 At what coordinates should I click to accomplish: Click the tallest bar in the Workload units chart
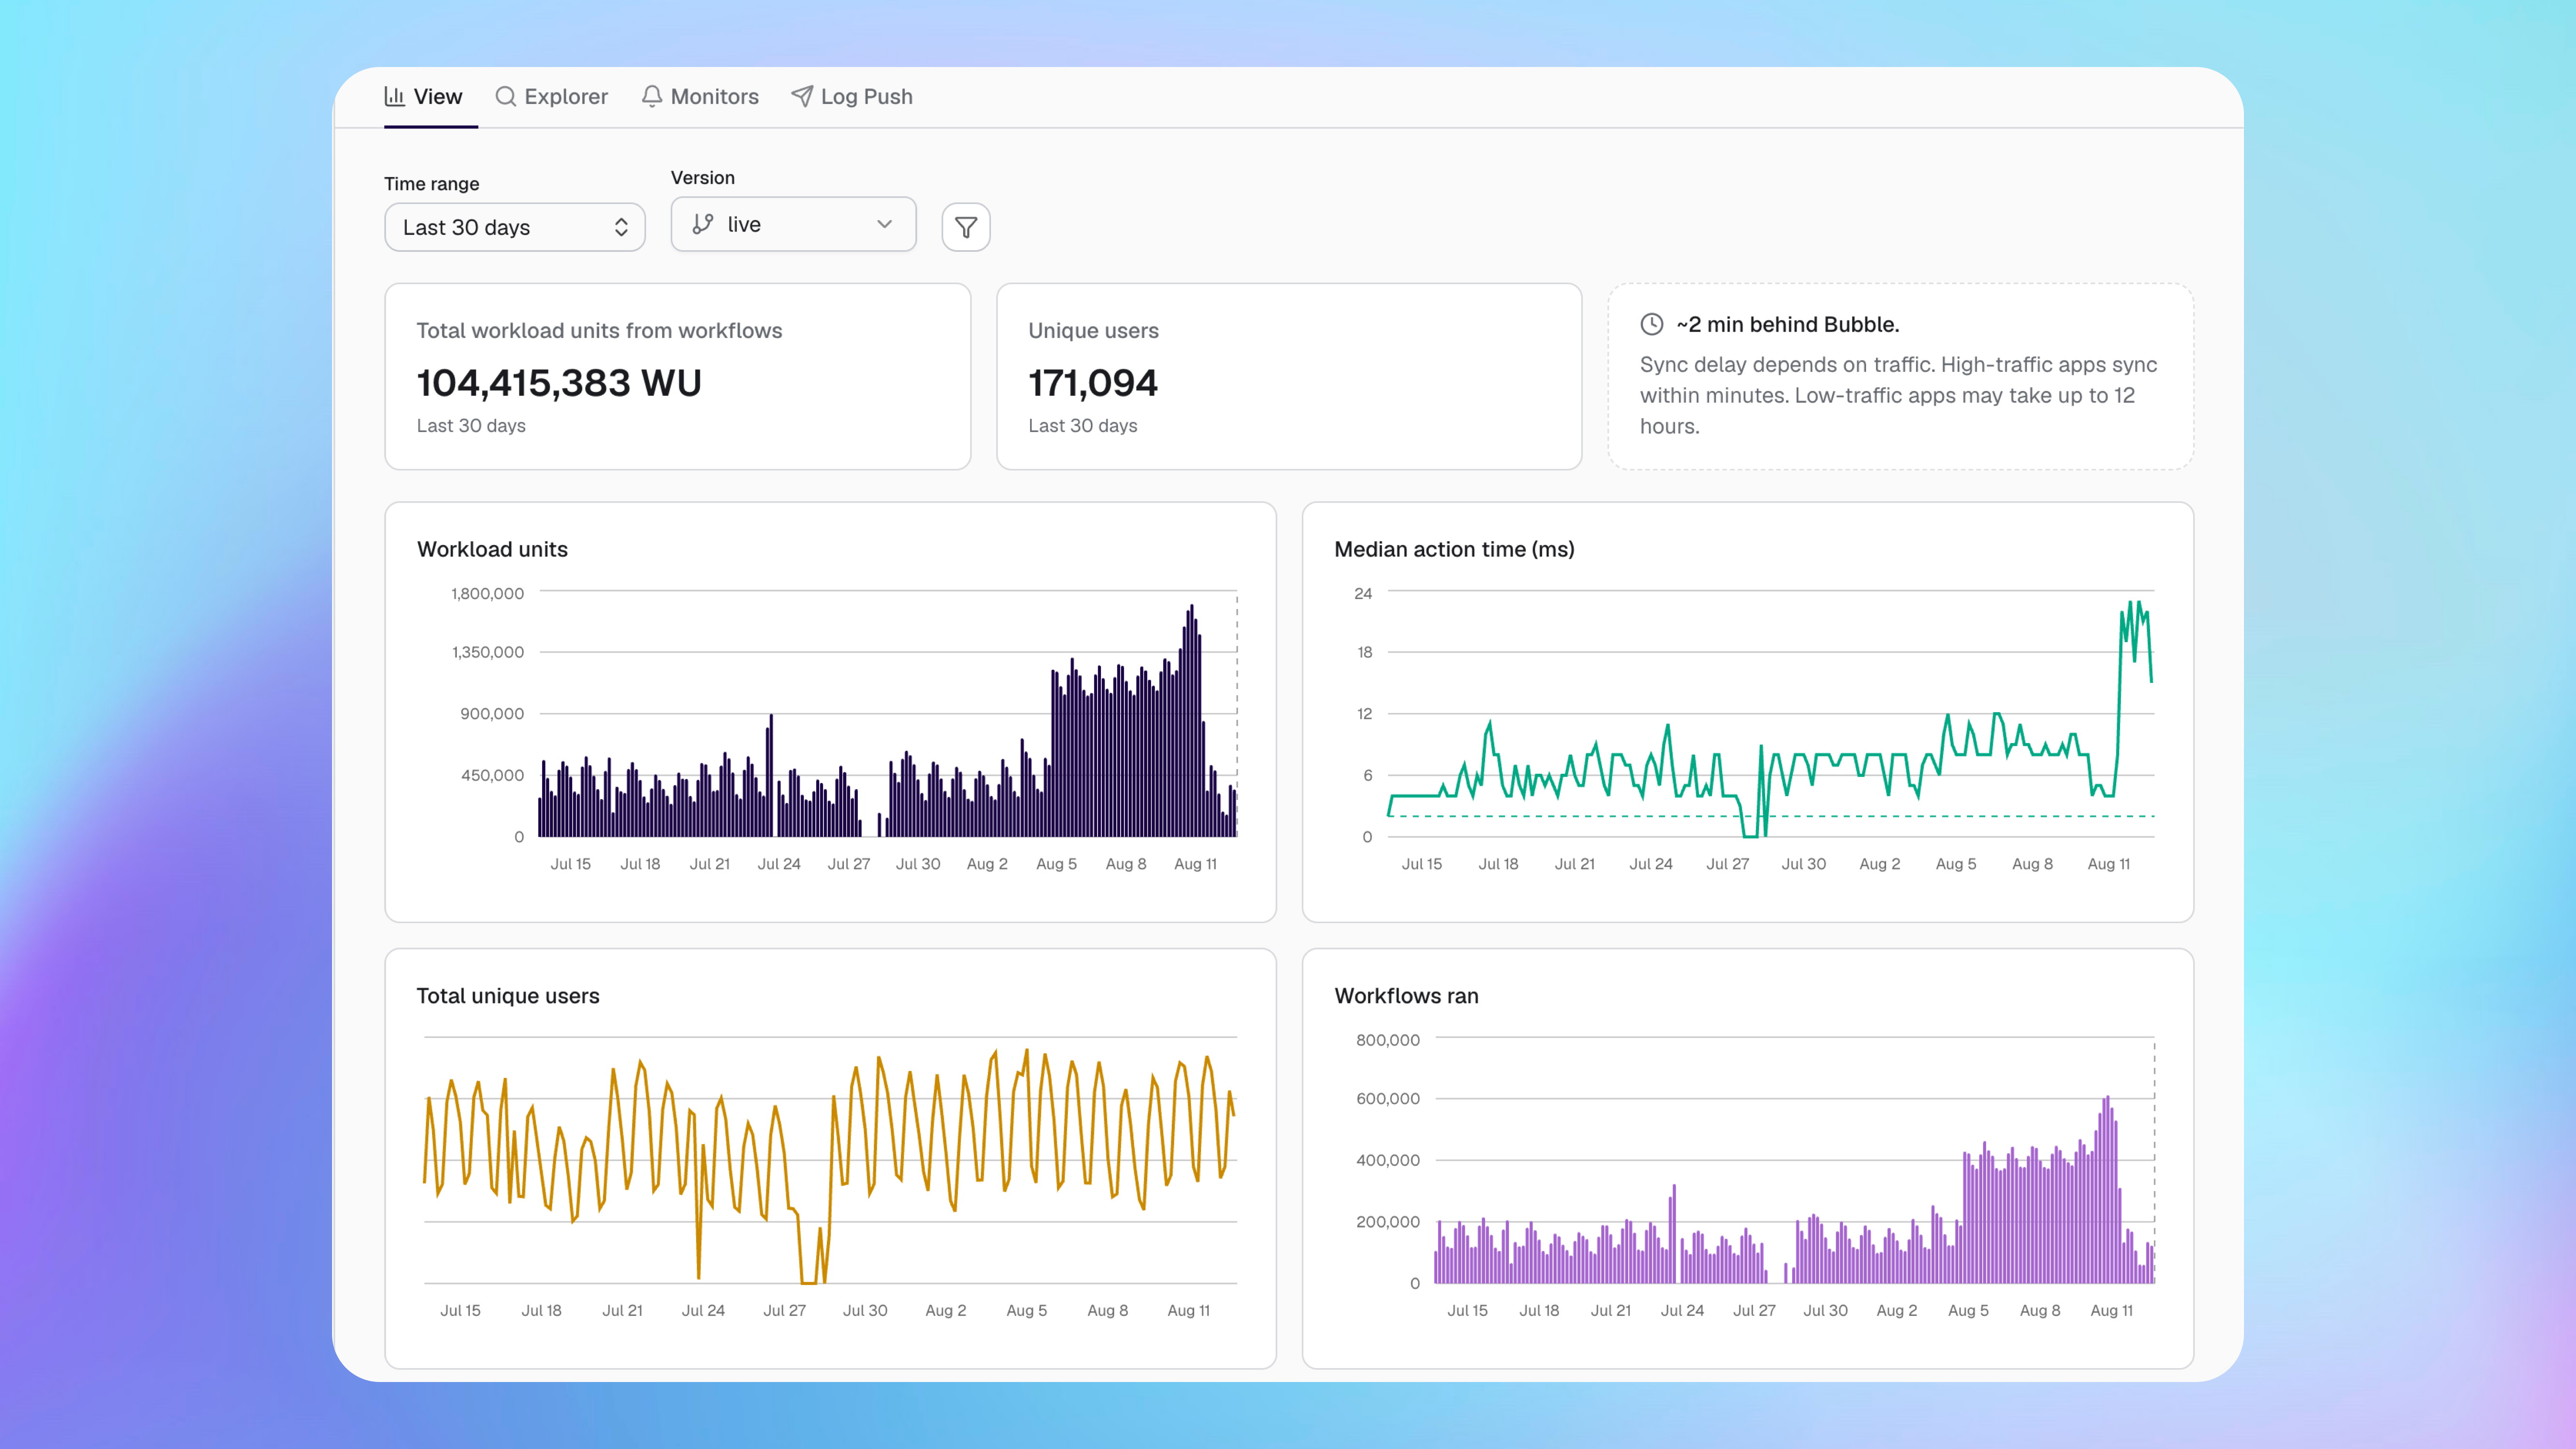(1191, 720)
